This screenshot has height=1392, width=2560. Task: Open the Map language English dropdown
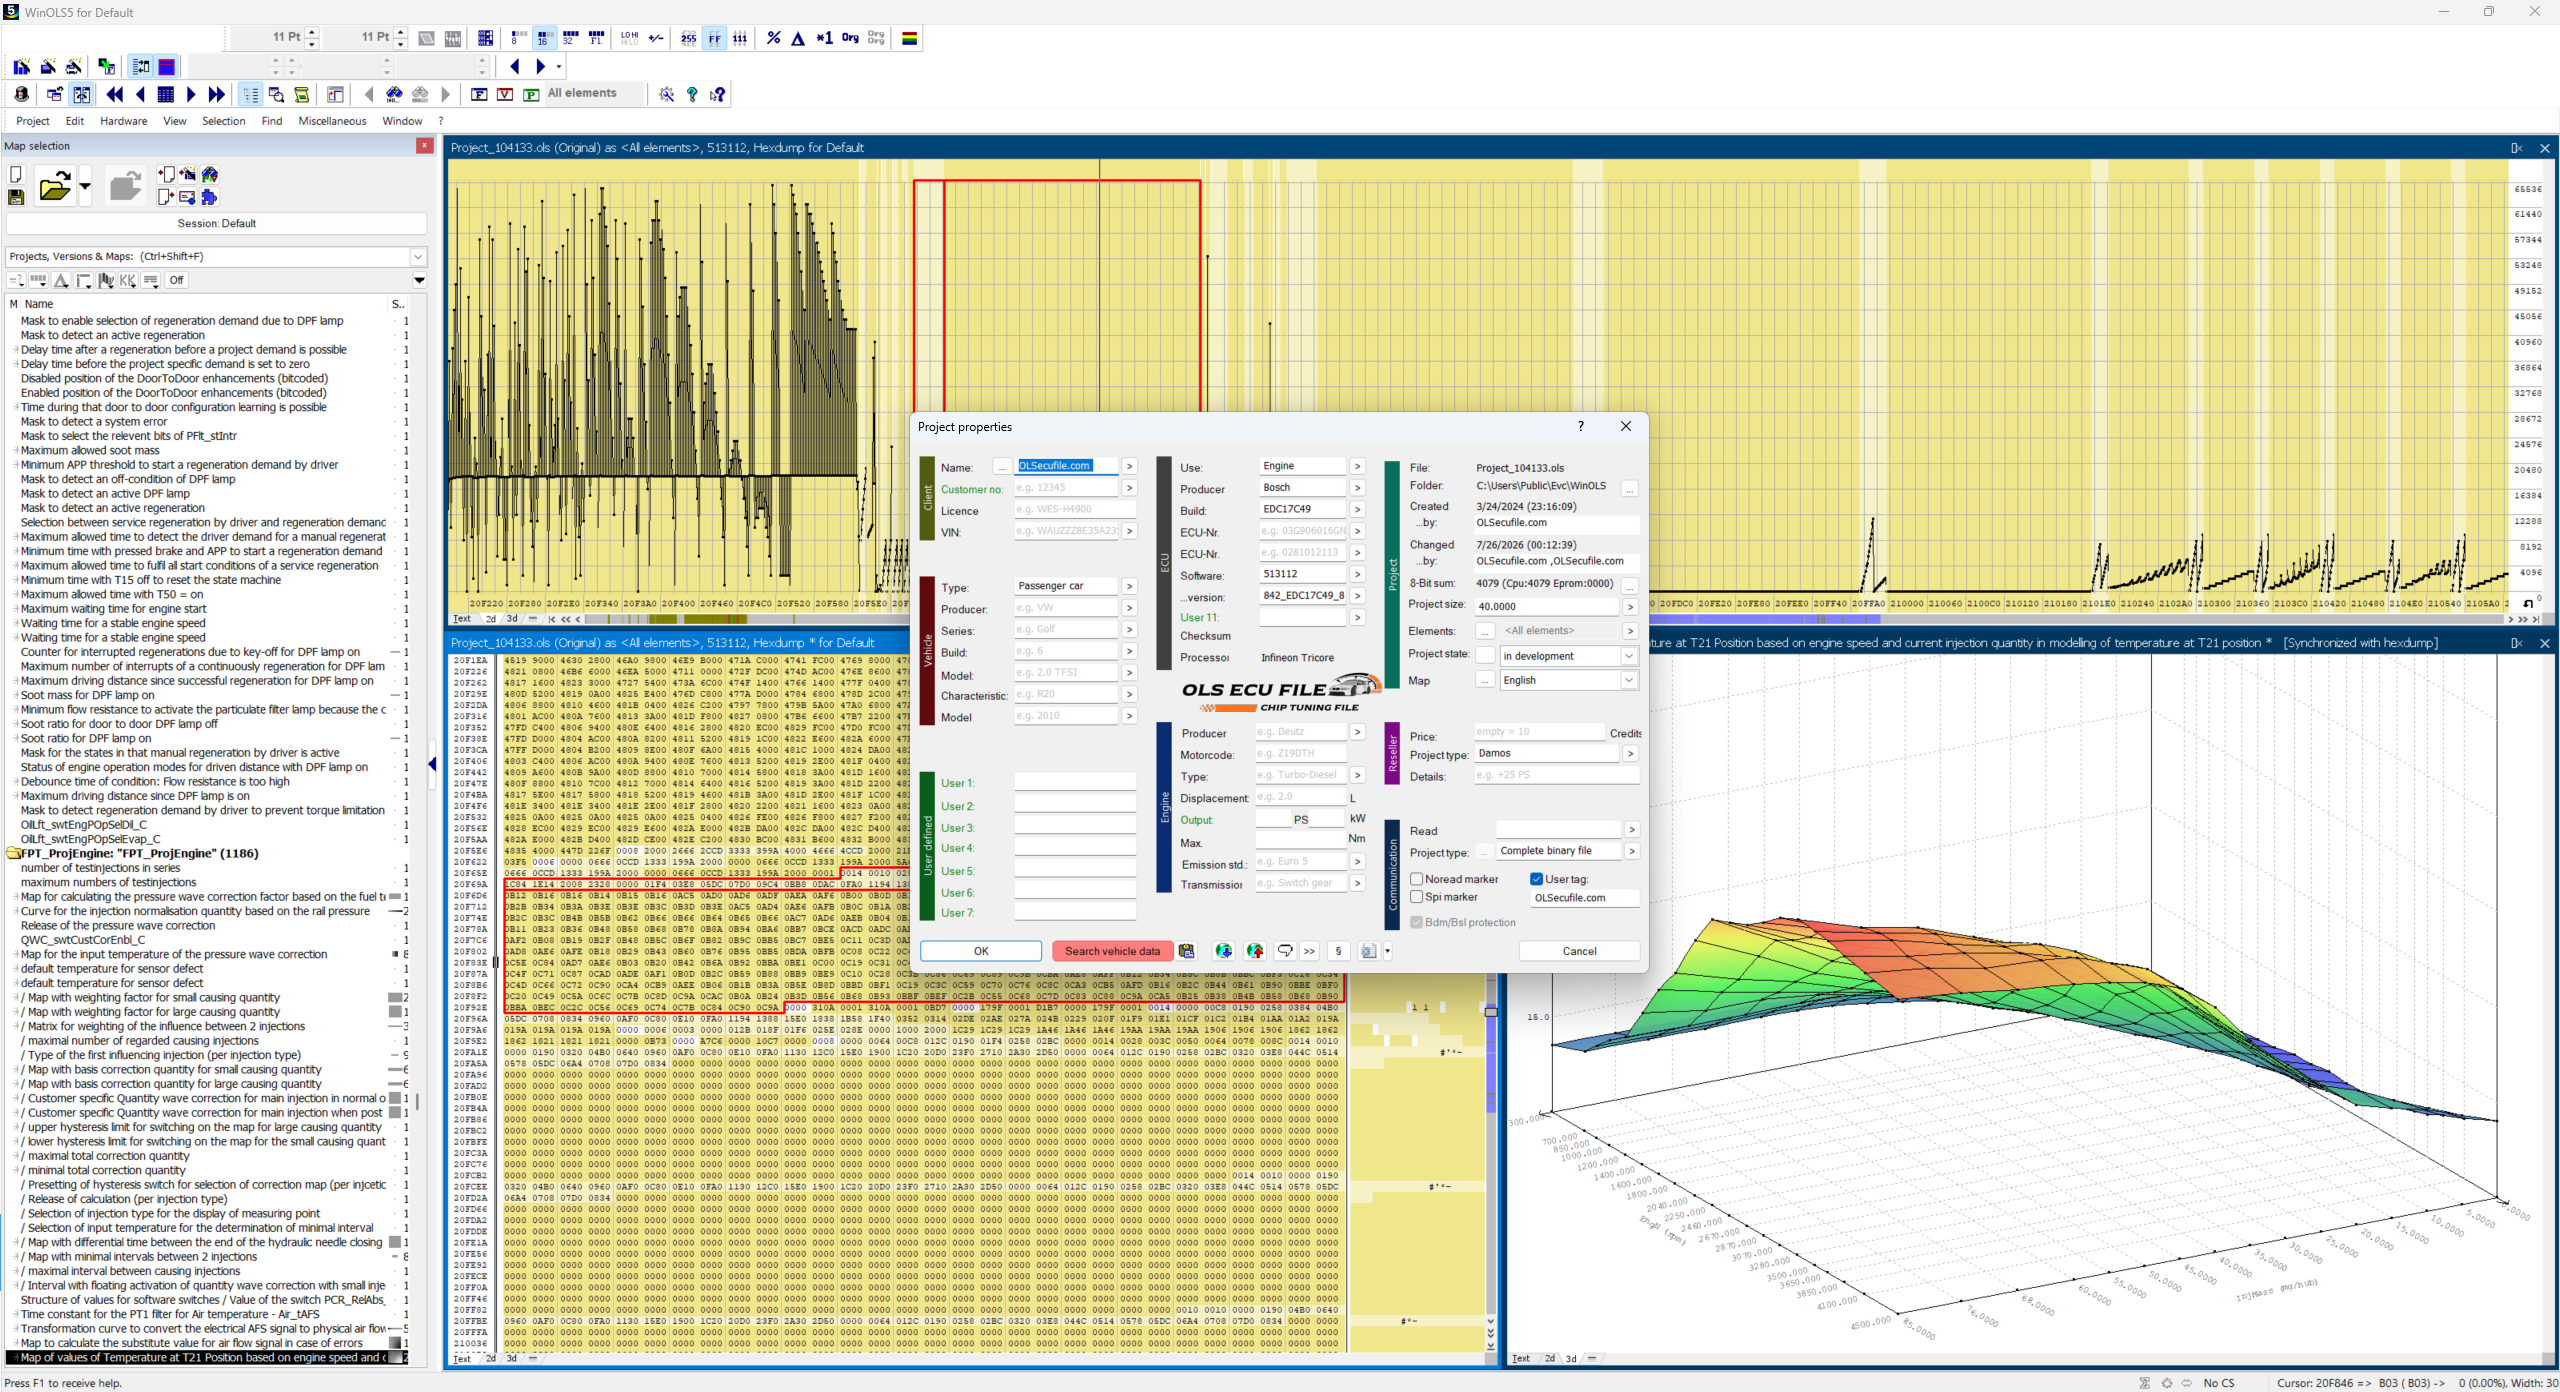tap(1629, 680)
